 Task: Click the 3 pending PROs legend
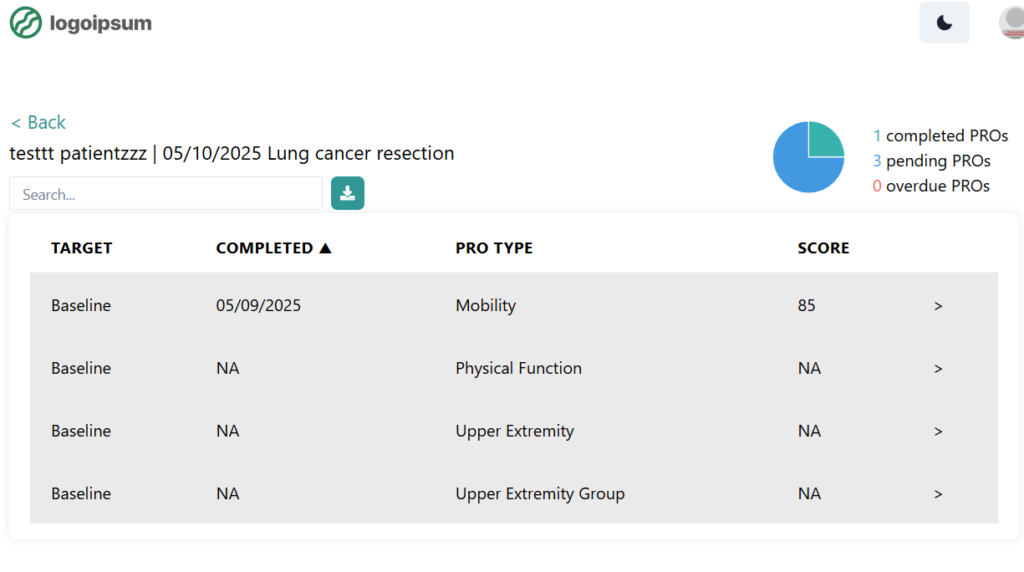point(932,161)
